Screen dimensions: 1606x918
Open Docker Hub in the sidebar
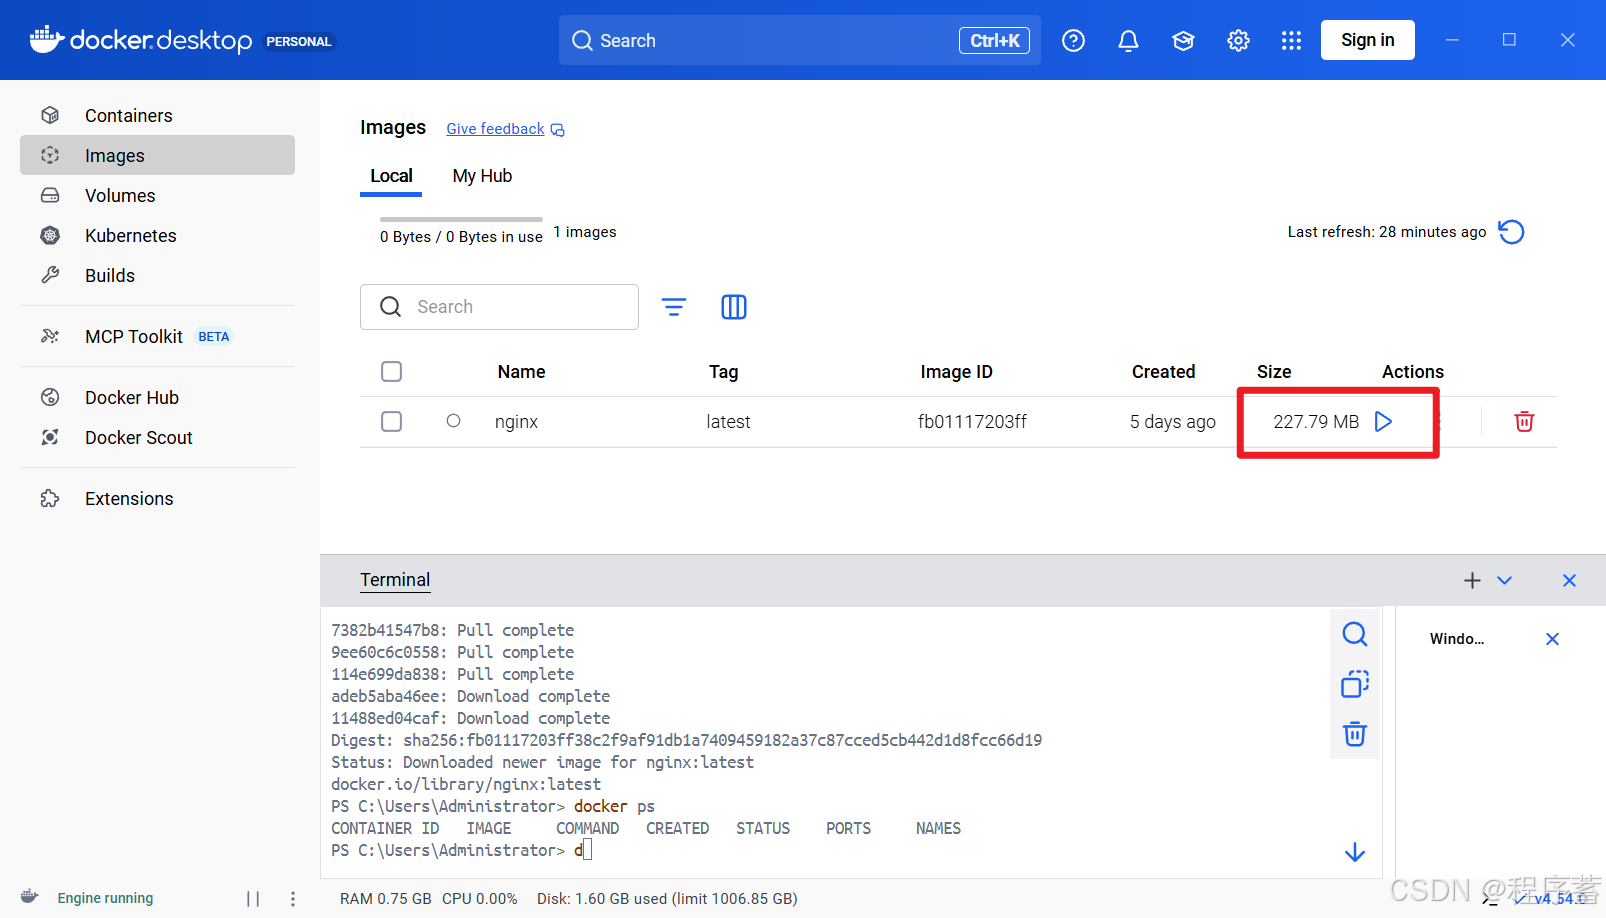pyautogui.click(x=157, y=397)
